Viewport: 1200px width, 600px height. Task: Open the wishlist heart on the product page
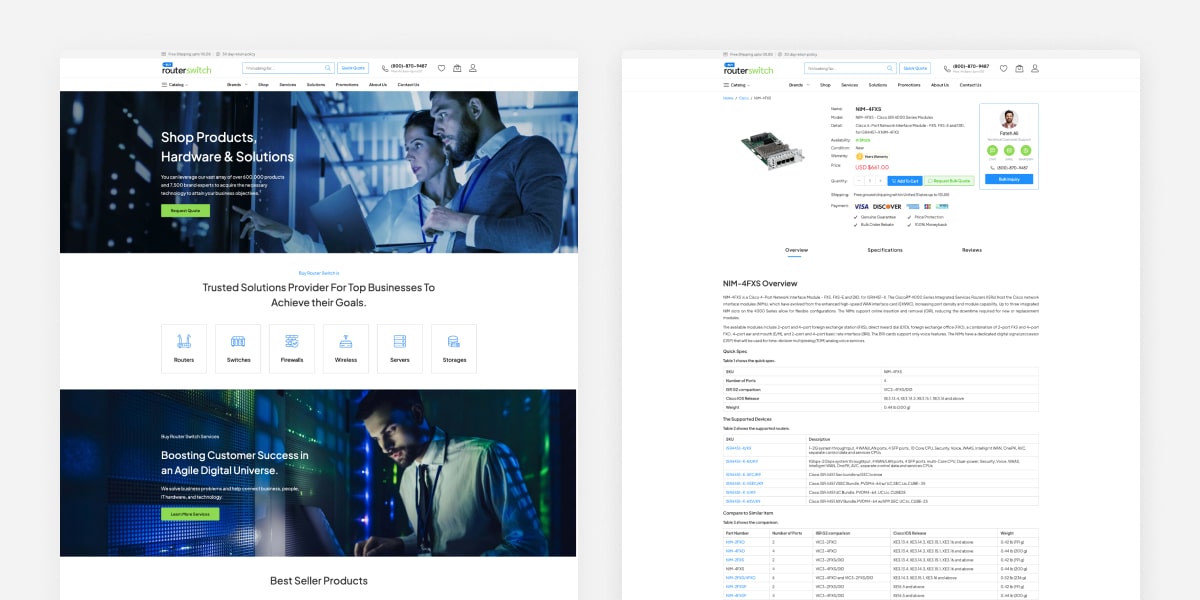(1003, 68)
